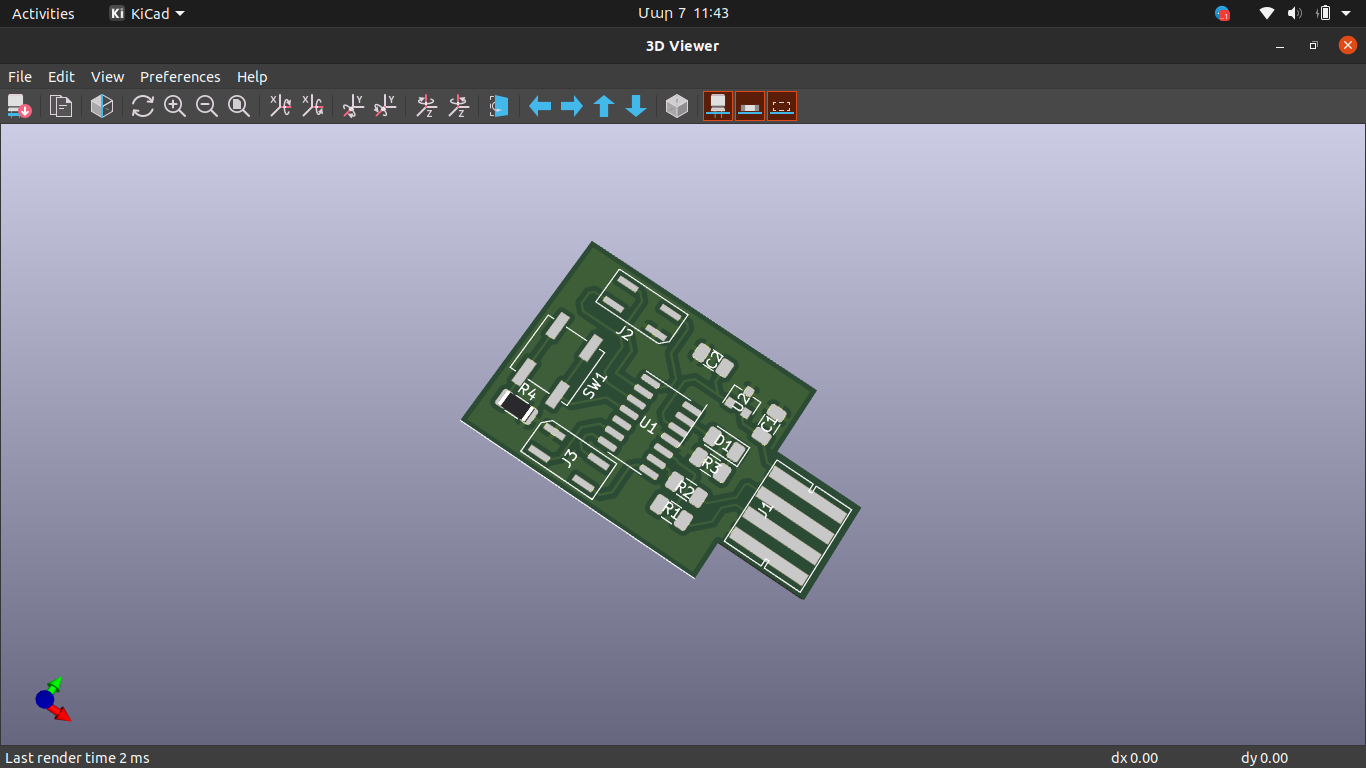Click the Wi-Fi network indicator
The image size is (1366, 768).
pyautogui.click(x=1267, y=14)
